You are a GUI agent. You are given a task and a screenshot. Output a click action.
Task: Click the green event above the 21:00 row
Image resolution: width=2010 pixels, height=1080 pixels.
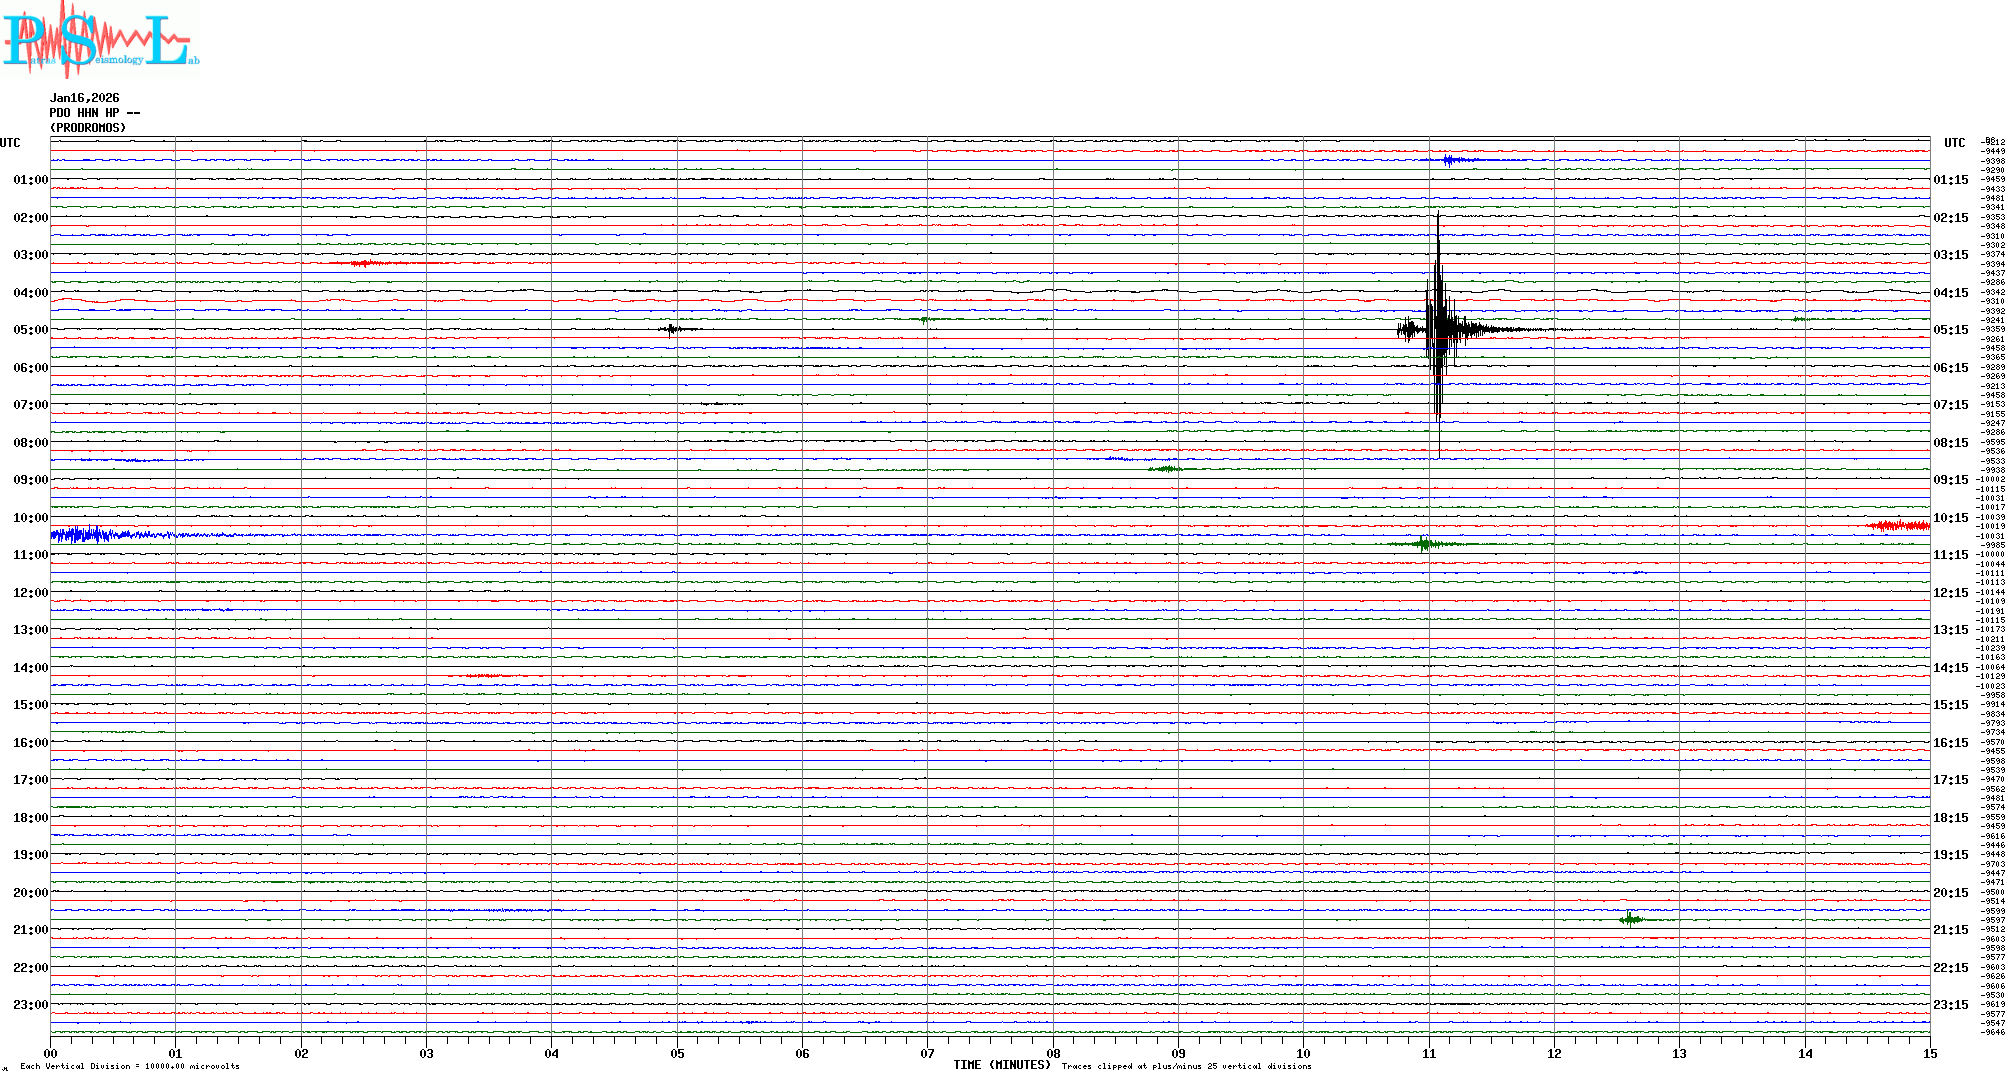click(1631, 919)
